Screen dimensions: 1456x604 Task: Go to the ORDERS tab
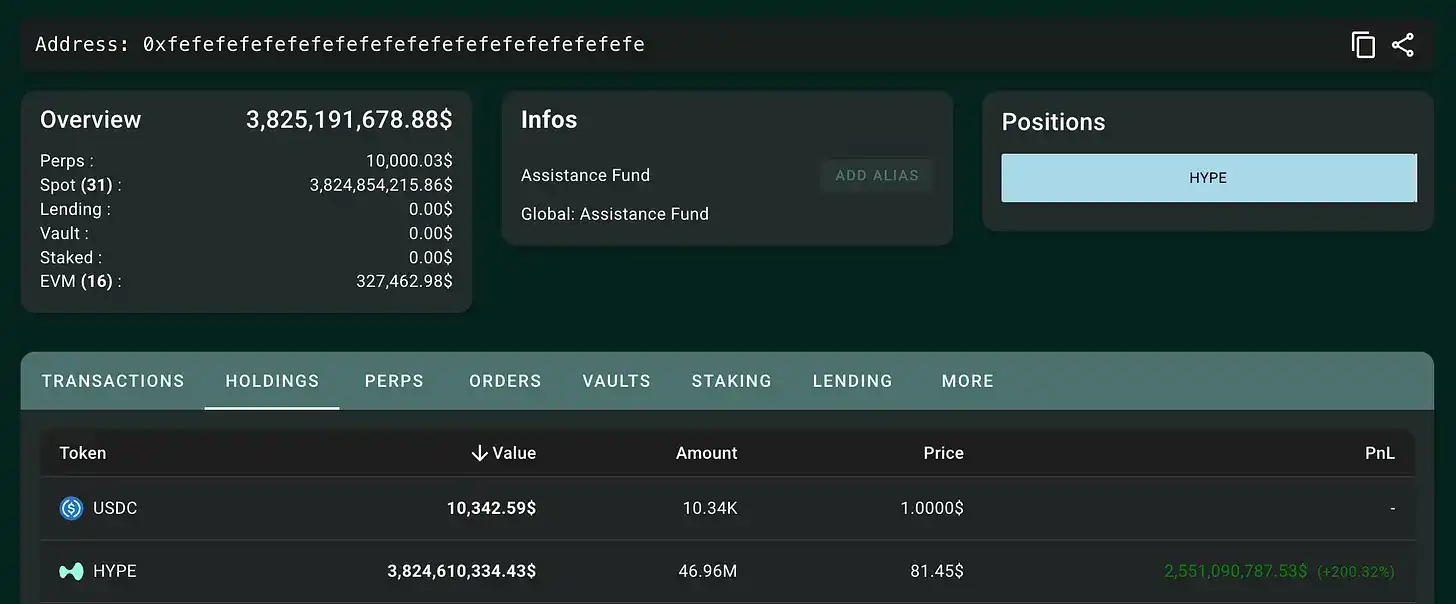(505, 381)
